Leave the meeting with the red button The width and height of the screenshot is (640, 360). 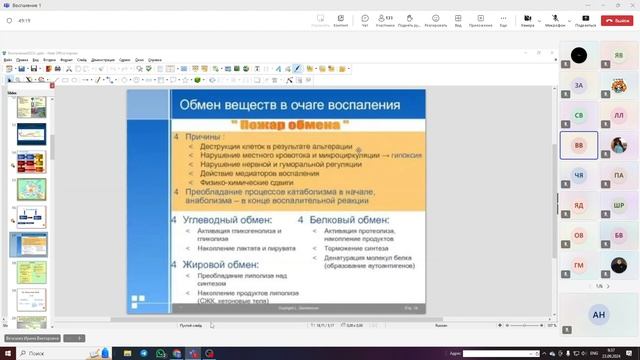click(617, 20)
